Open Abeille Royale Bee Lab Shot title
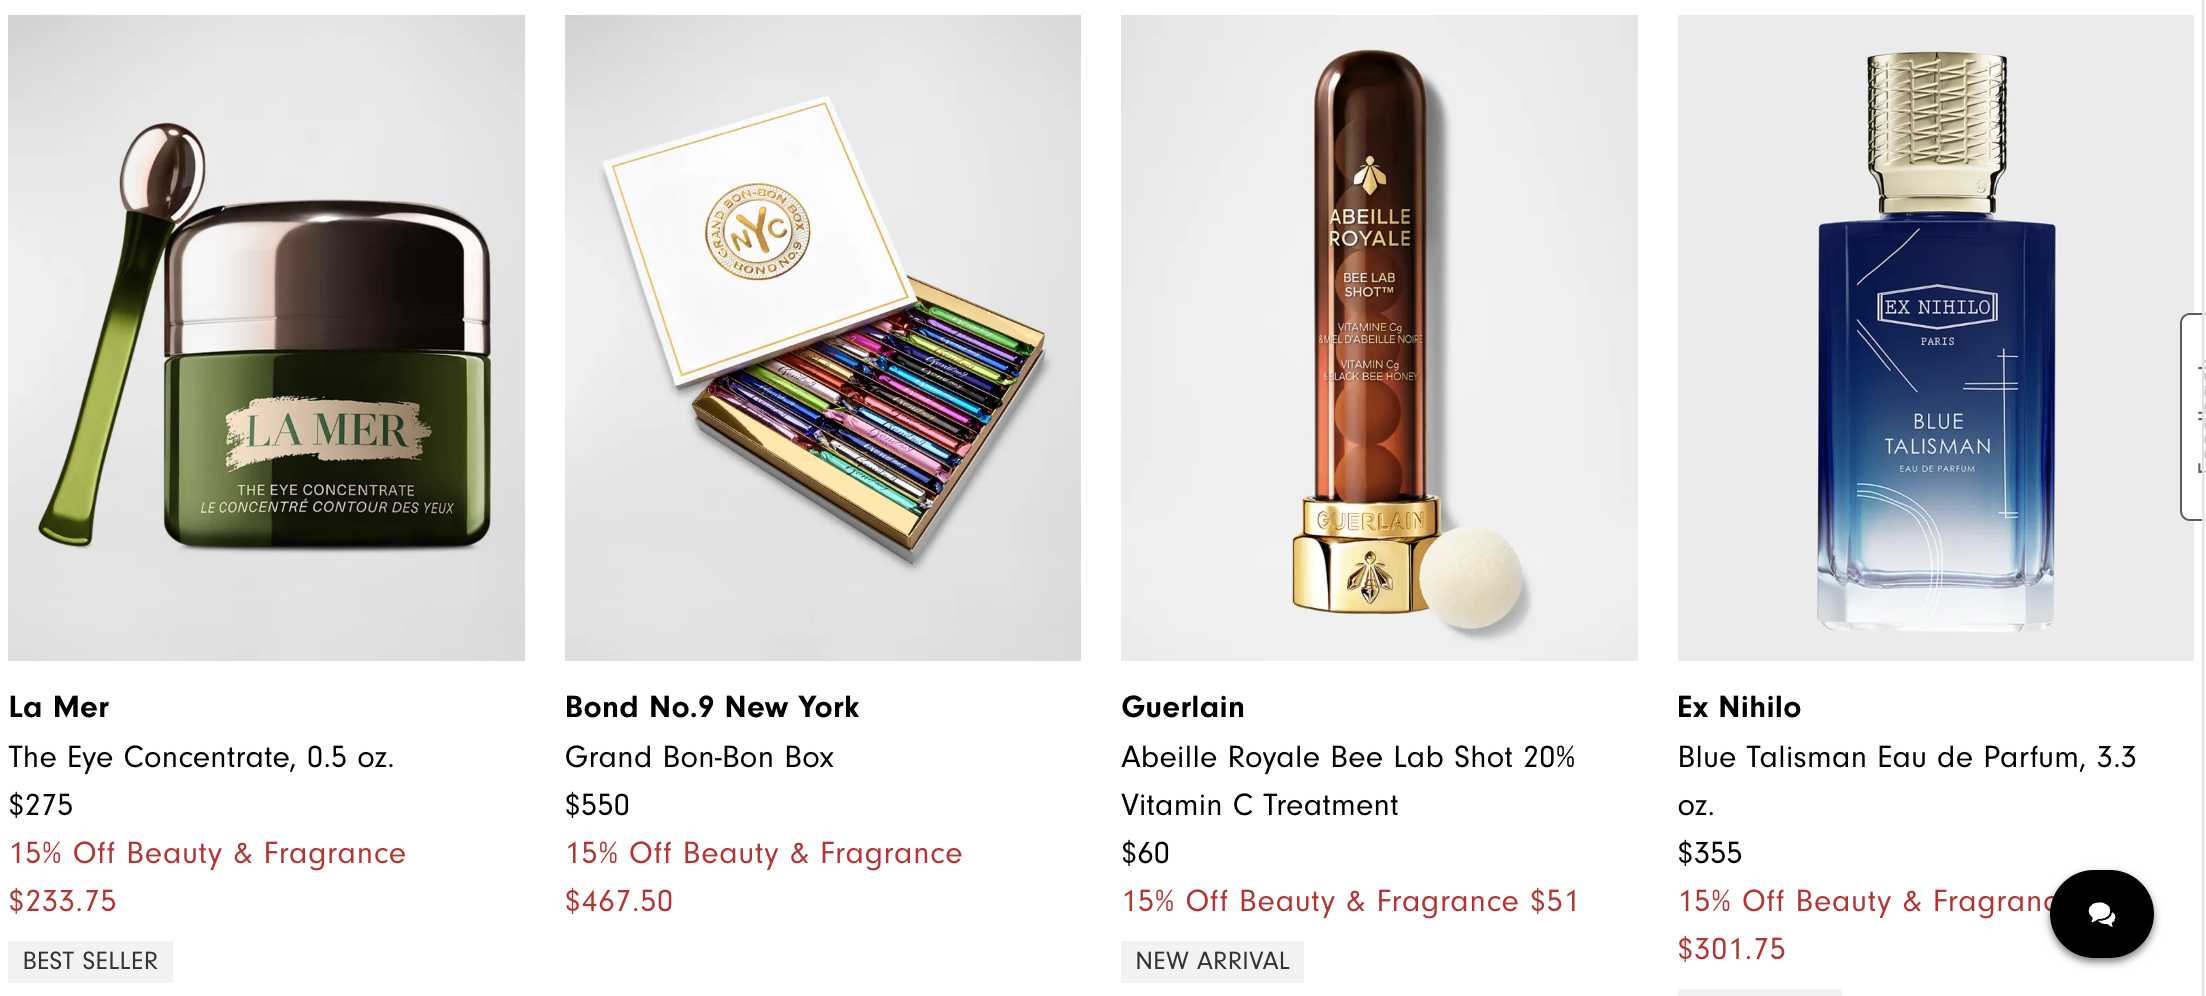2206x996 pixels. pos(1348,781)
